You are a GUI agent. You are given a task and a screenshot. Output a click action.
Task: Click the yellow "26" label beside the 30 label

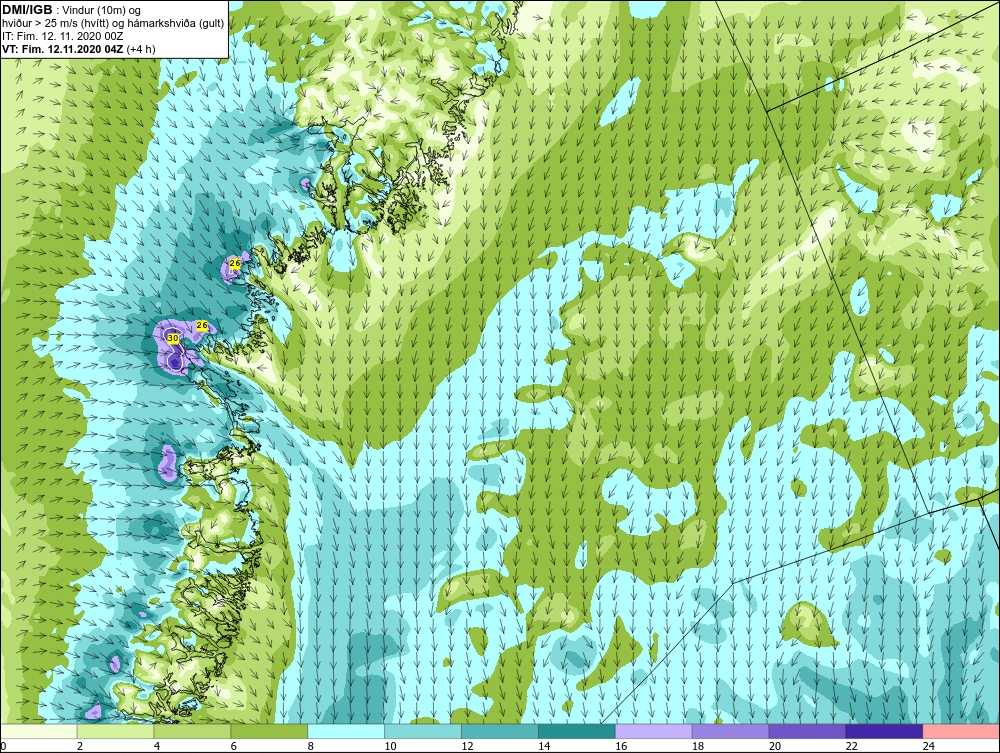click(202, 326)
